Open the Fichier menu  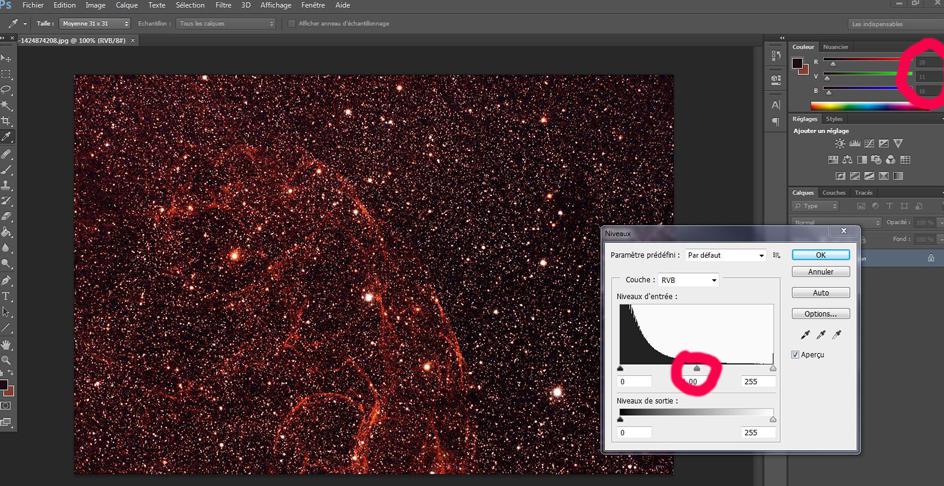click(x=33, y=5)
